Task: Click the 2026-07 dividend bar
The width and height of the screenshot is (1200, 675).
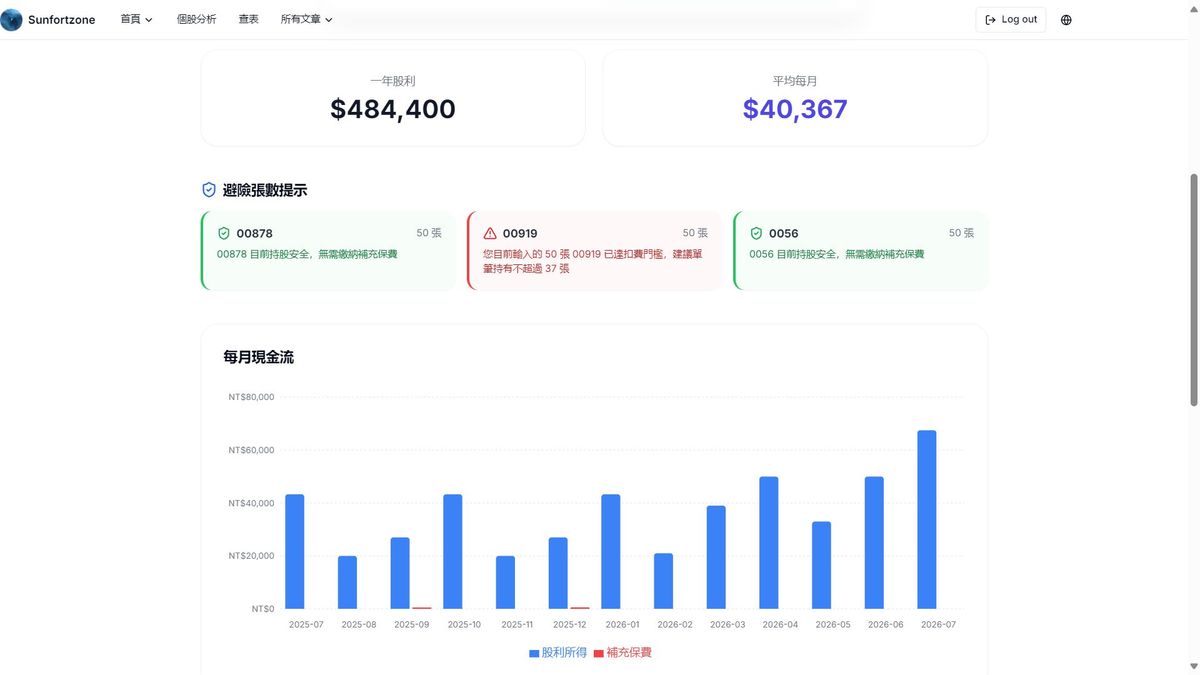Action: pyautogui.click(x=927, y=519)
